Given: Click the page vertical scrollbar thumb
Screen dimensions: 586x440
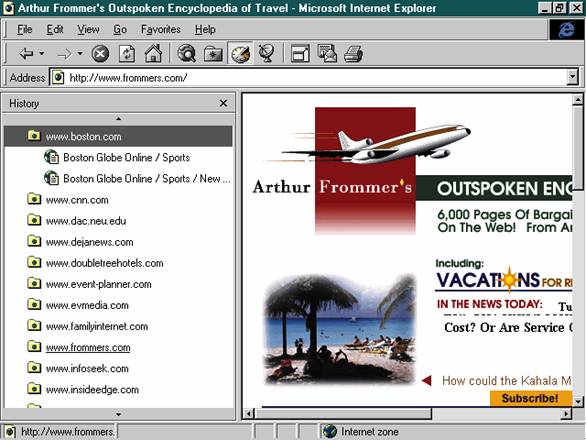Looking at the screenshot, I should (578, 147).
